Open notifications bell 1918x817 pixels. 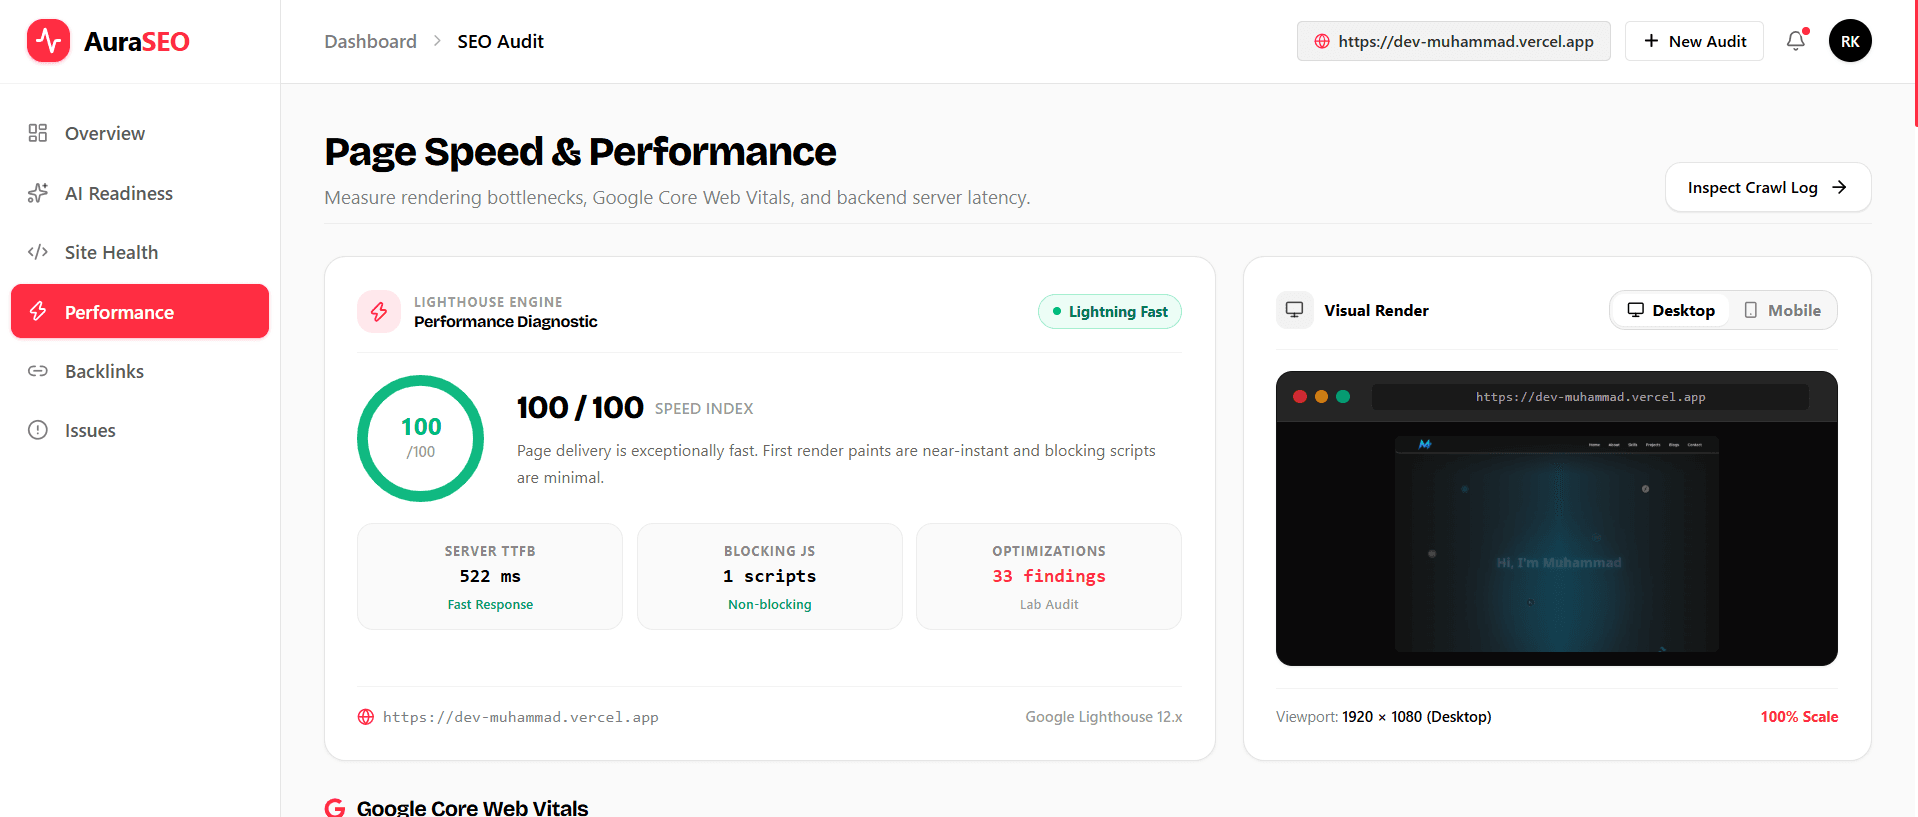pos(1796,41)
